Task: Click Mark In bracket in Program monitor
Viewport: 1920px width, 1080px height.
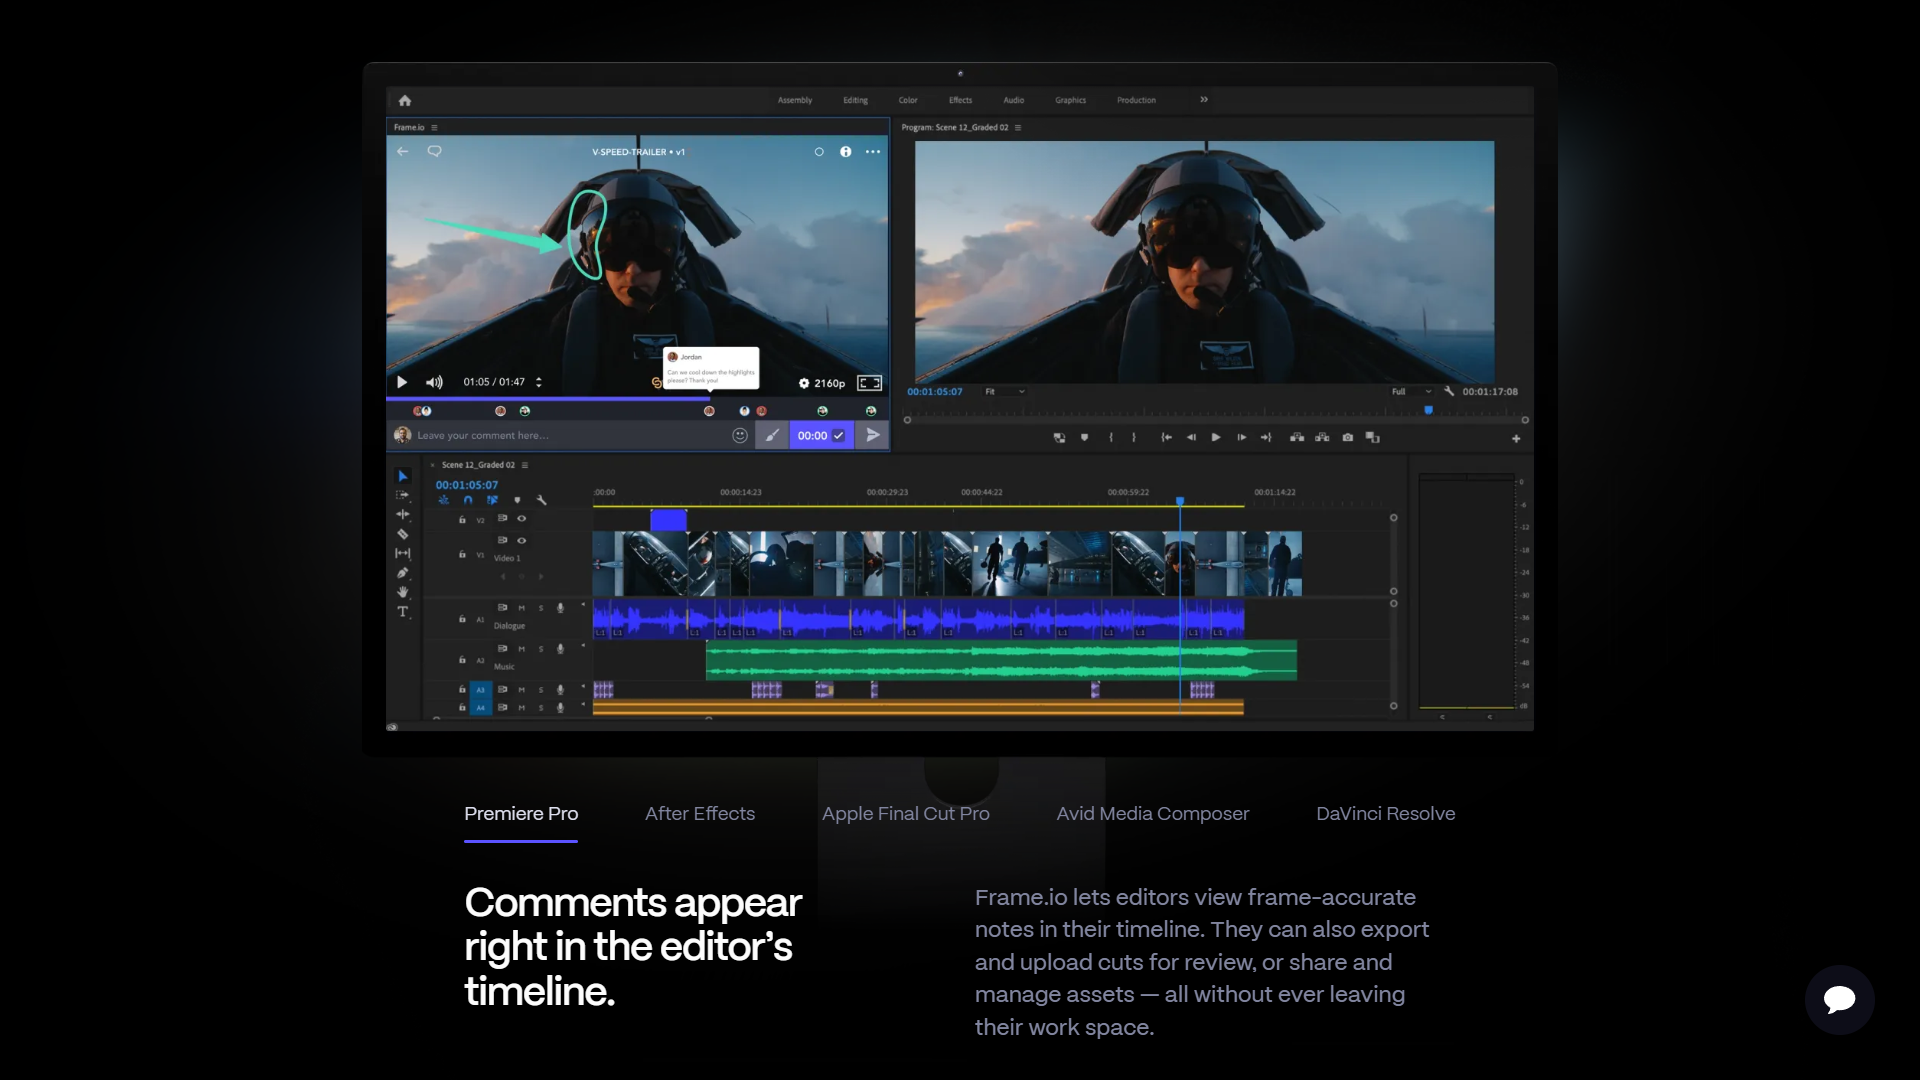Action: point(1111,437)
